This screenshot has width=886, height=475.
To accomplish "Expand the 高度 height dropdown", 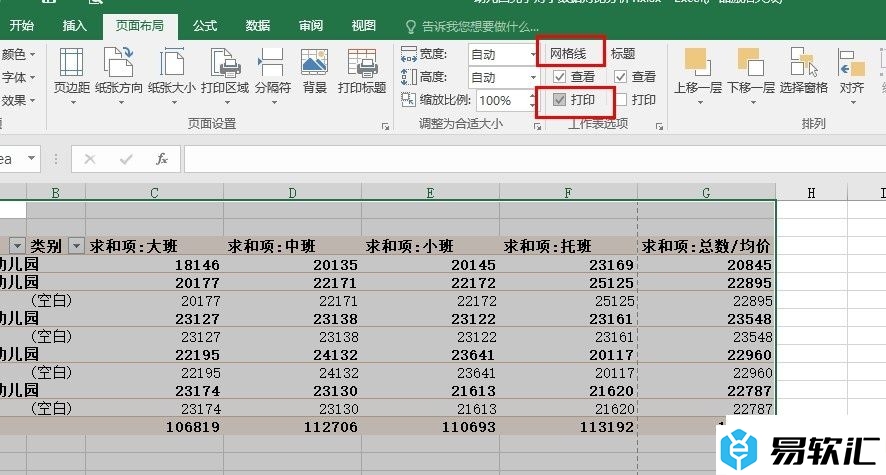I will (x=532, y=77).
